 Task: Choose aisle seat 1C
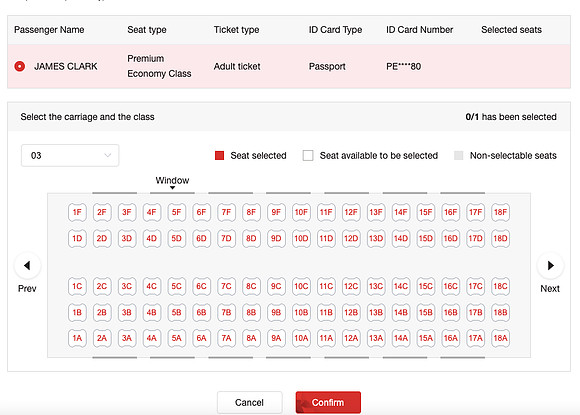coord(77,286)
